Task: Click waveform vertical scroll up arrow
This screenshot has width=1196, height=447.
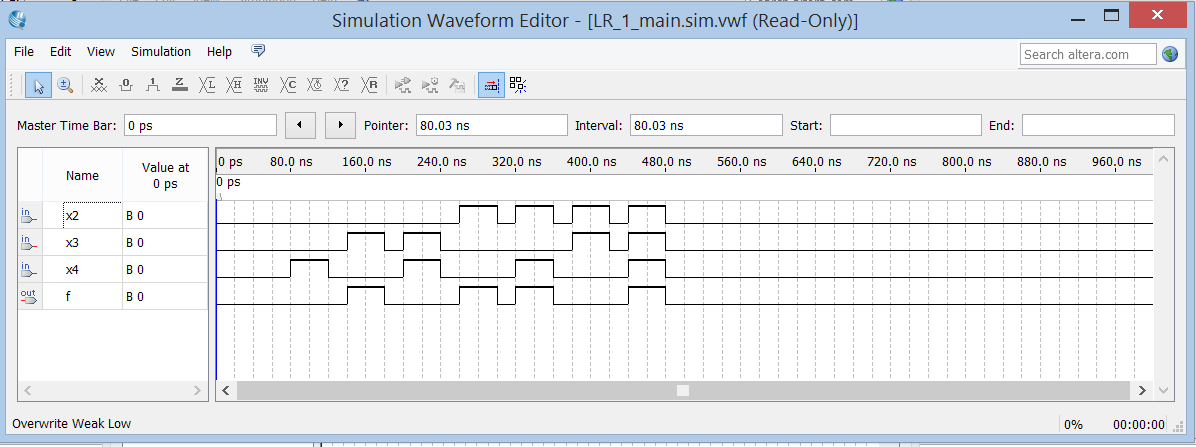Action: (x=1163, y=159)
